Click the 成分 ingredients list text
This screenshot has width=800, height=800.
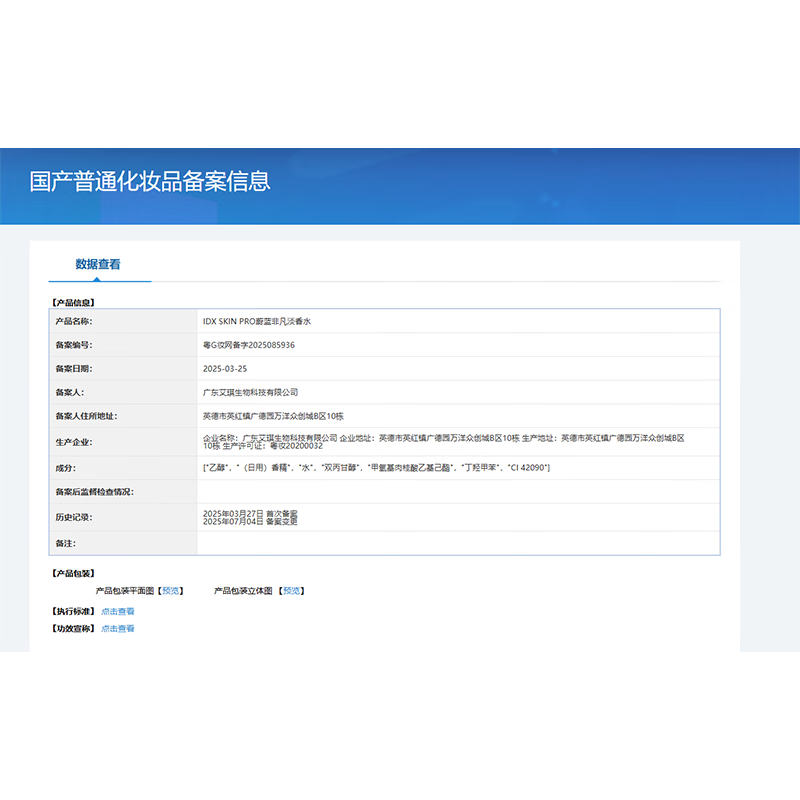[375, 468]
